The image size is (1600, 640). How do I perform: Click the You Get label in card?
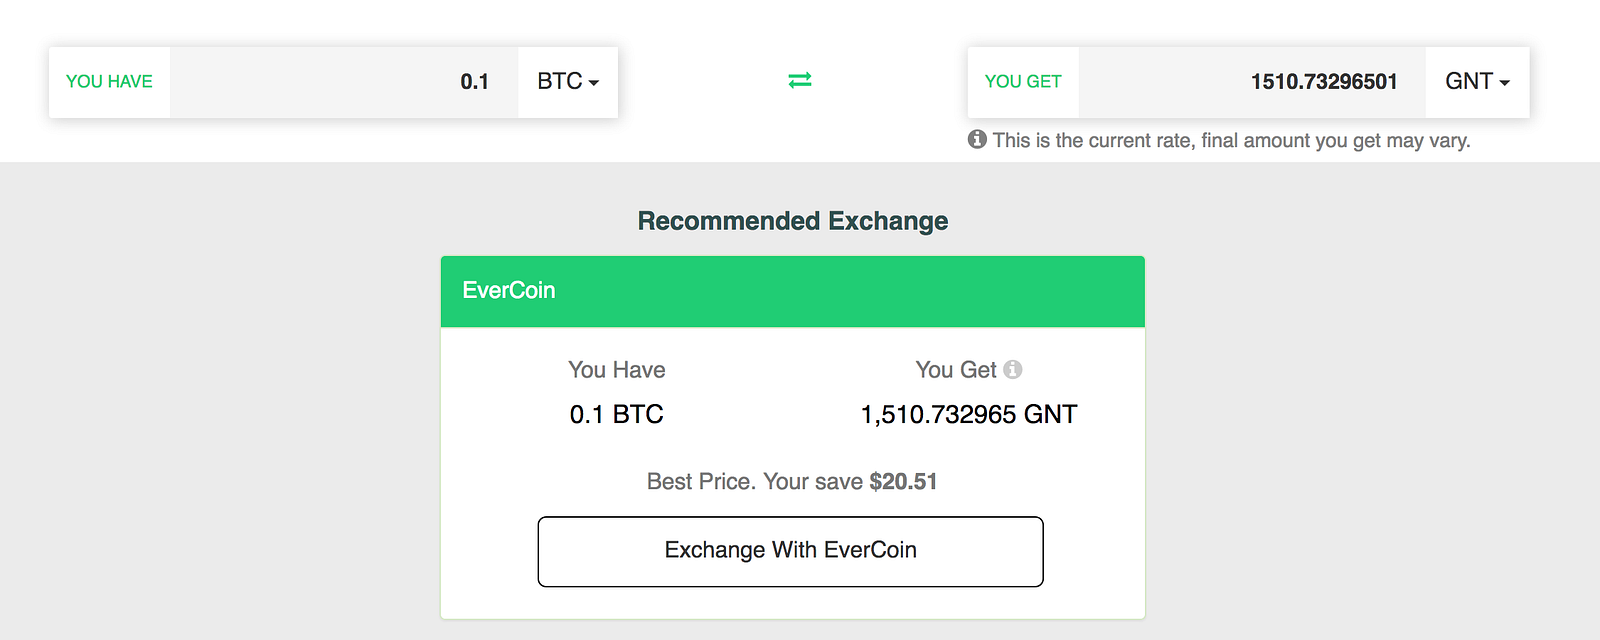pos(955,370)
